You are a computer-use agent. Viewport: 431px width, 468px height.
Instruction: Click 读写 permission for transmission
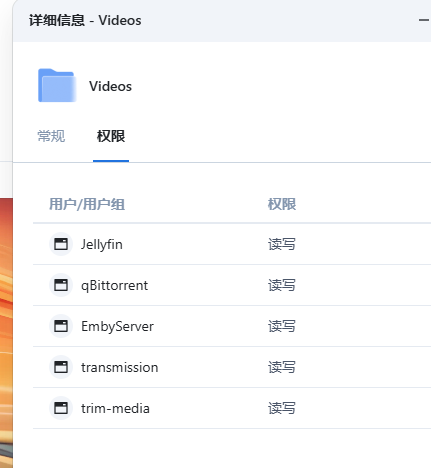click(282, 367)
